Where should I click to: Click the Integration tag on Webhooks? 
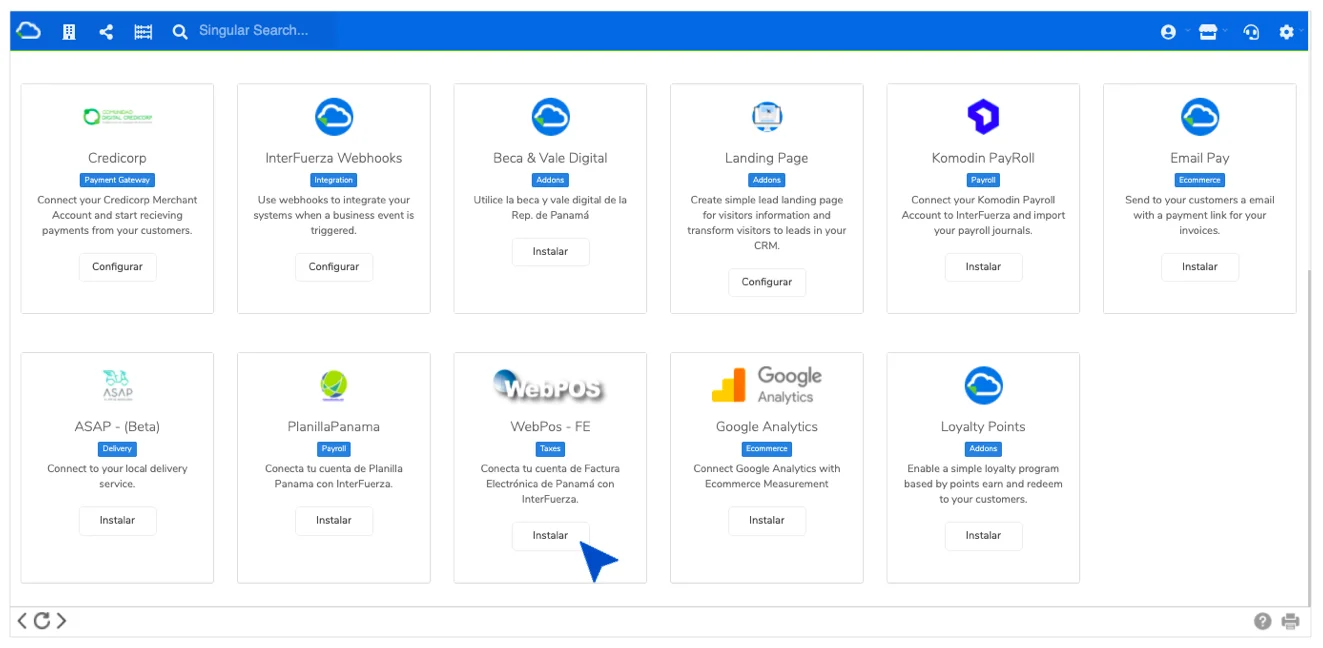(334, 180)
